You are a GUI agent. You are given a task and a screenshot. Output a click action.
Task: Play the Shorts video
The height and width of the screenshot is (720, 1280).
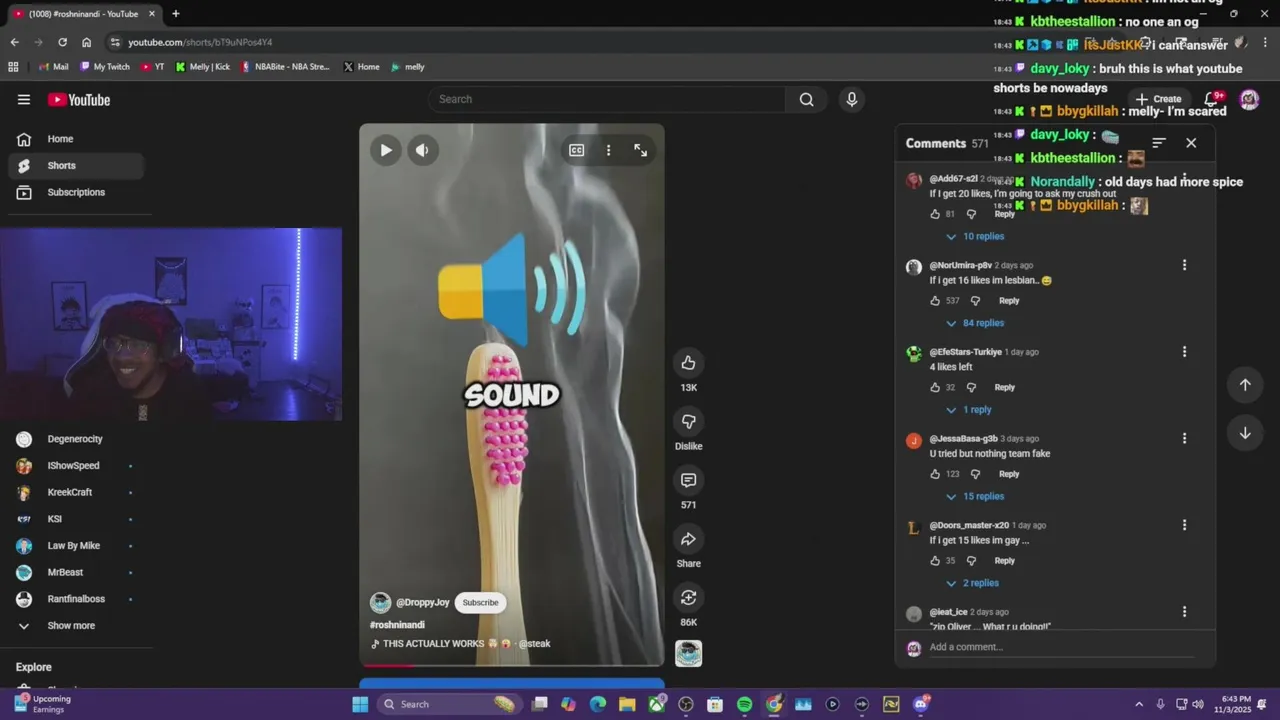(386, 150)
